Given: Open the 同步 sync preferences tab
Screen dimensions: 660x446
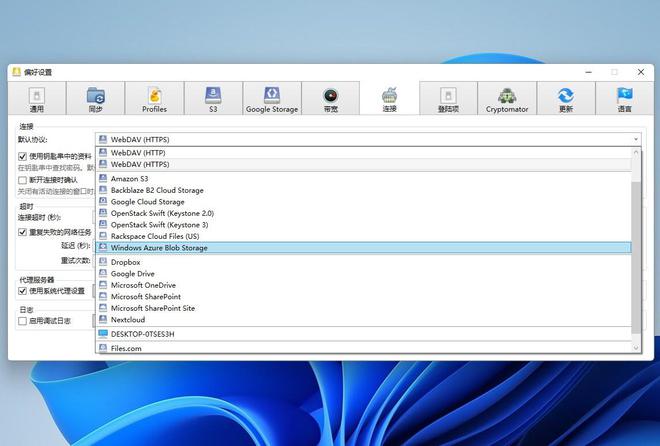Looking at the screenshot, I should (x=96, y=98).
